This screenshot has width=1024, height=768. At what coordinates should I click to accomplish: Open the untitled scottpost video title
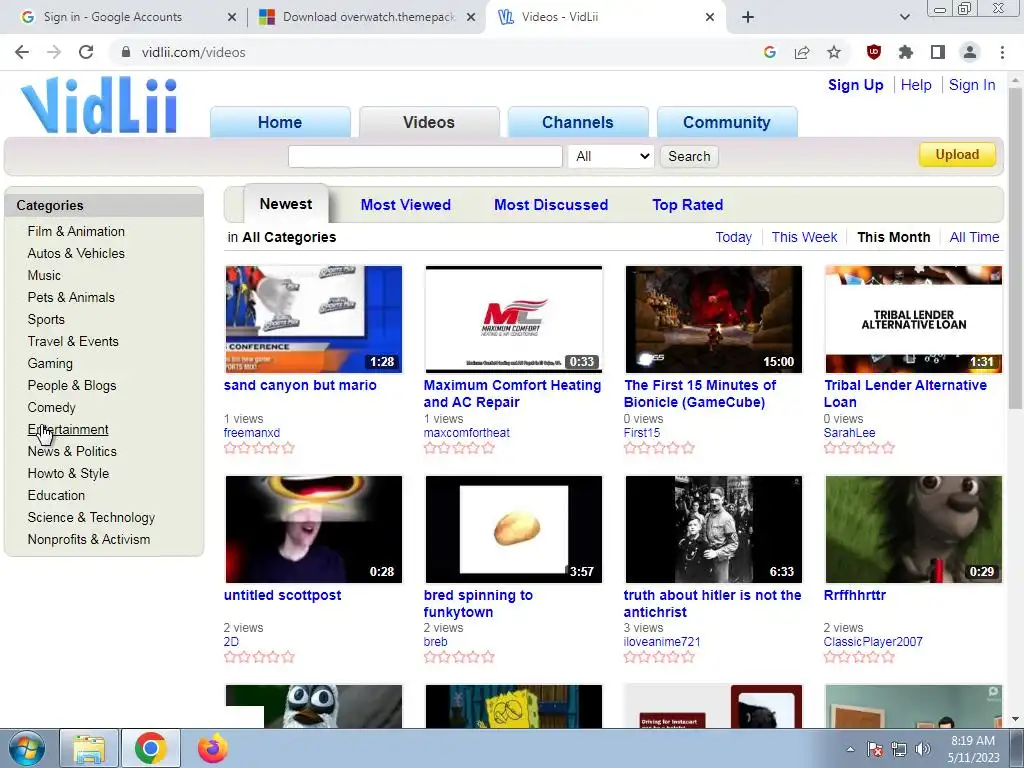click(x=282, y=595)
